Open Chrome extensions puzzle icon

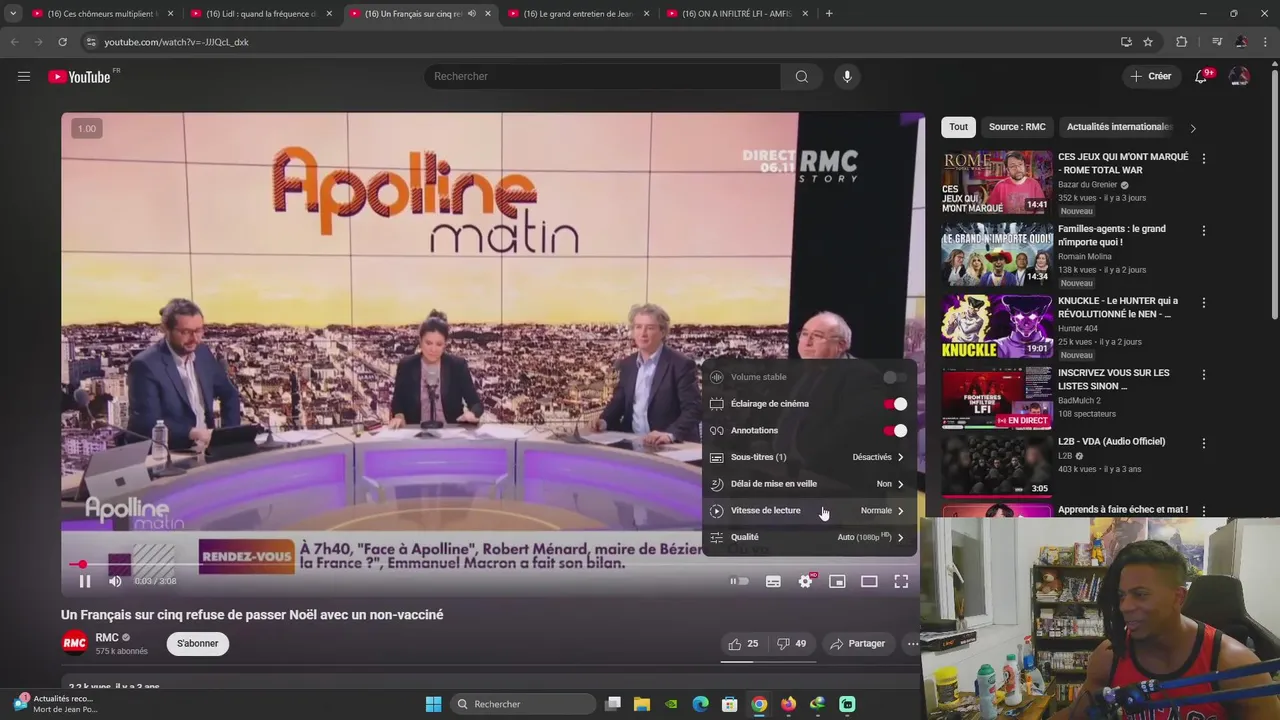[x=1181, y=42]
